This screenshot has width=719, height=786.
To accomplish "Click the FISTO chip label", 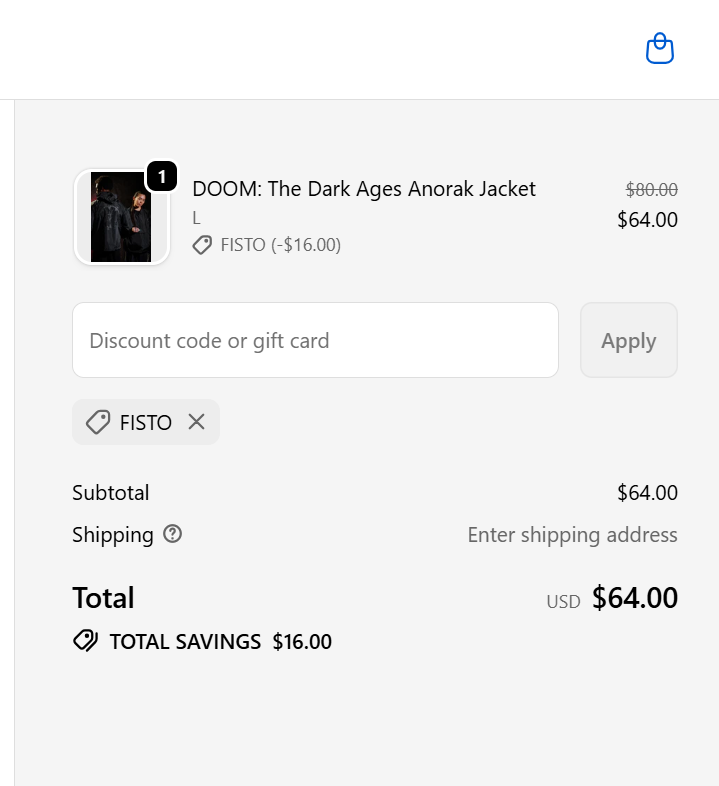I will tap(146, 422).
